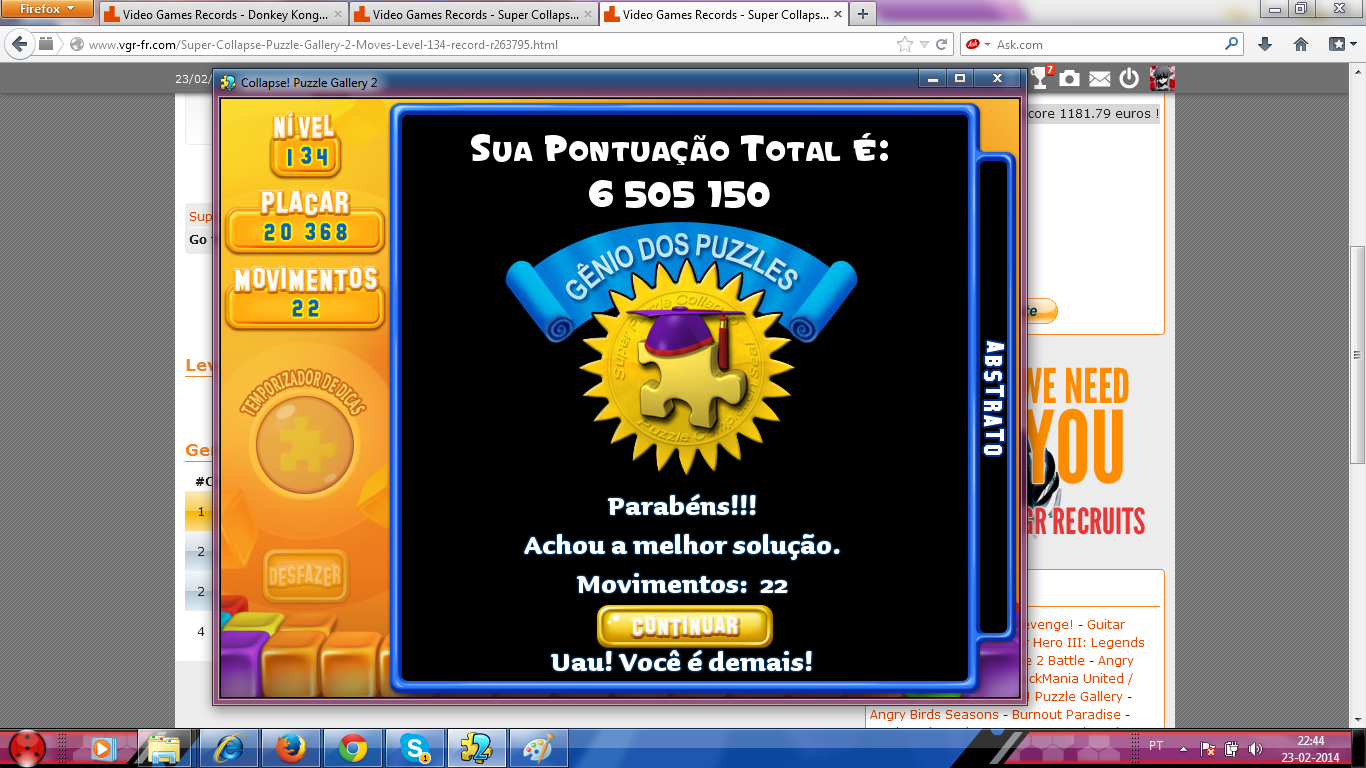This screenshot has width=1366, height=768.
Task: Open the Firefox menu dropdown
Action: pos(47,9)
